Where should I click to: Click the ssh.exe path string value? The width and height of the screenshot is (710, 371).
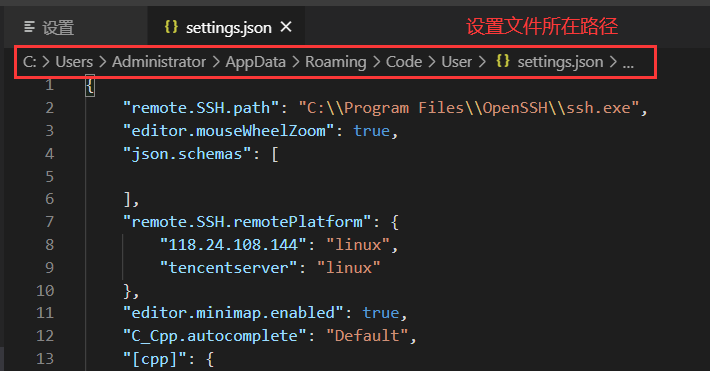coord(468,108)
